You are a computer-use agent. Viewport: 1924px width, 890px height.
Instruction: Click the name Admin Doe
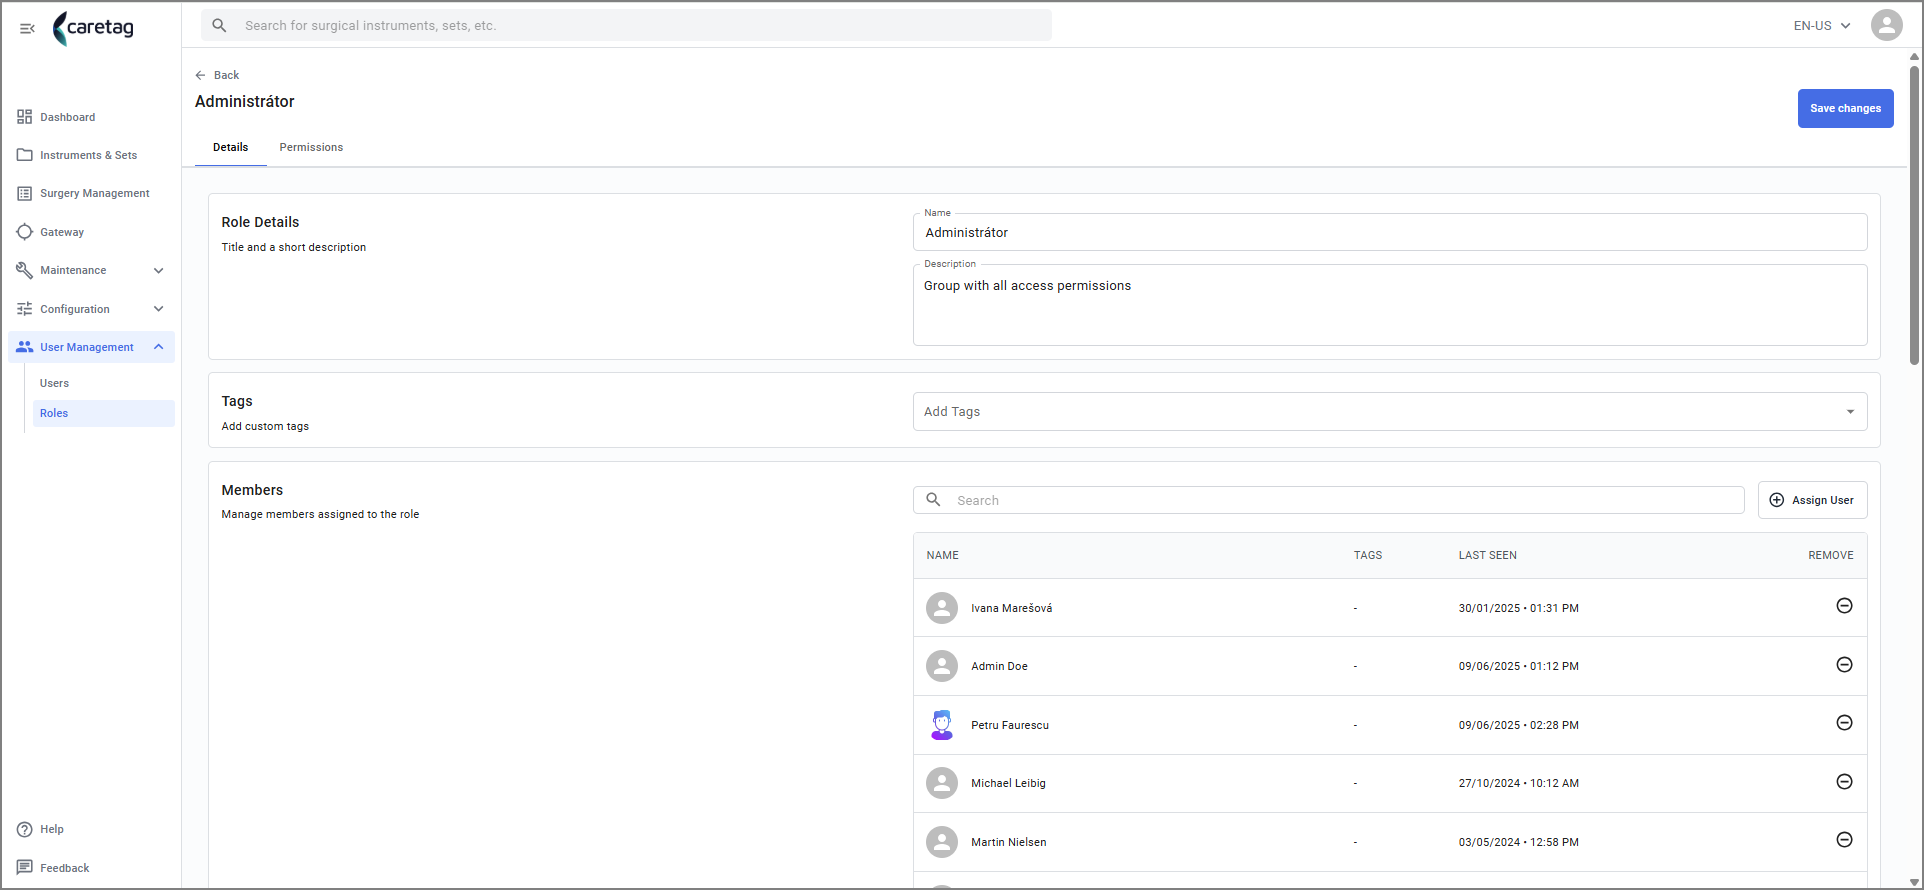pyautogui.click(x=999, y=666)
